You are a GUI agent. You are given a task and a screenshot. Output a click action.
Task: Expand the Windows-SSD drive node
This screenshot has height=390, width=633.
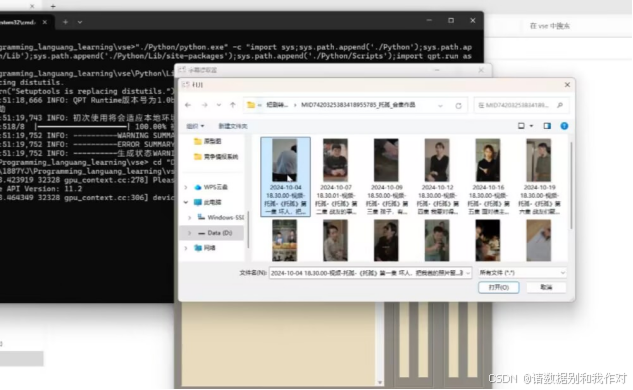point(189,218)
